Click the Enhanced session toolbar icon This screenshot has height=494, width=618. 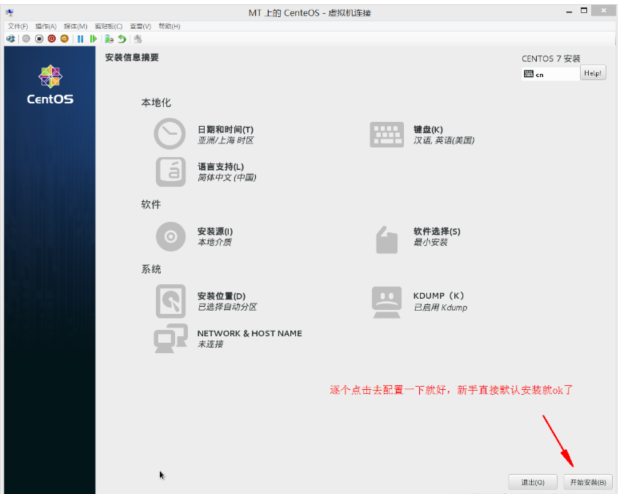pyautogui.click(x=138, y=39)
